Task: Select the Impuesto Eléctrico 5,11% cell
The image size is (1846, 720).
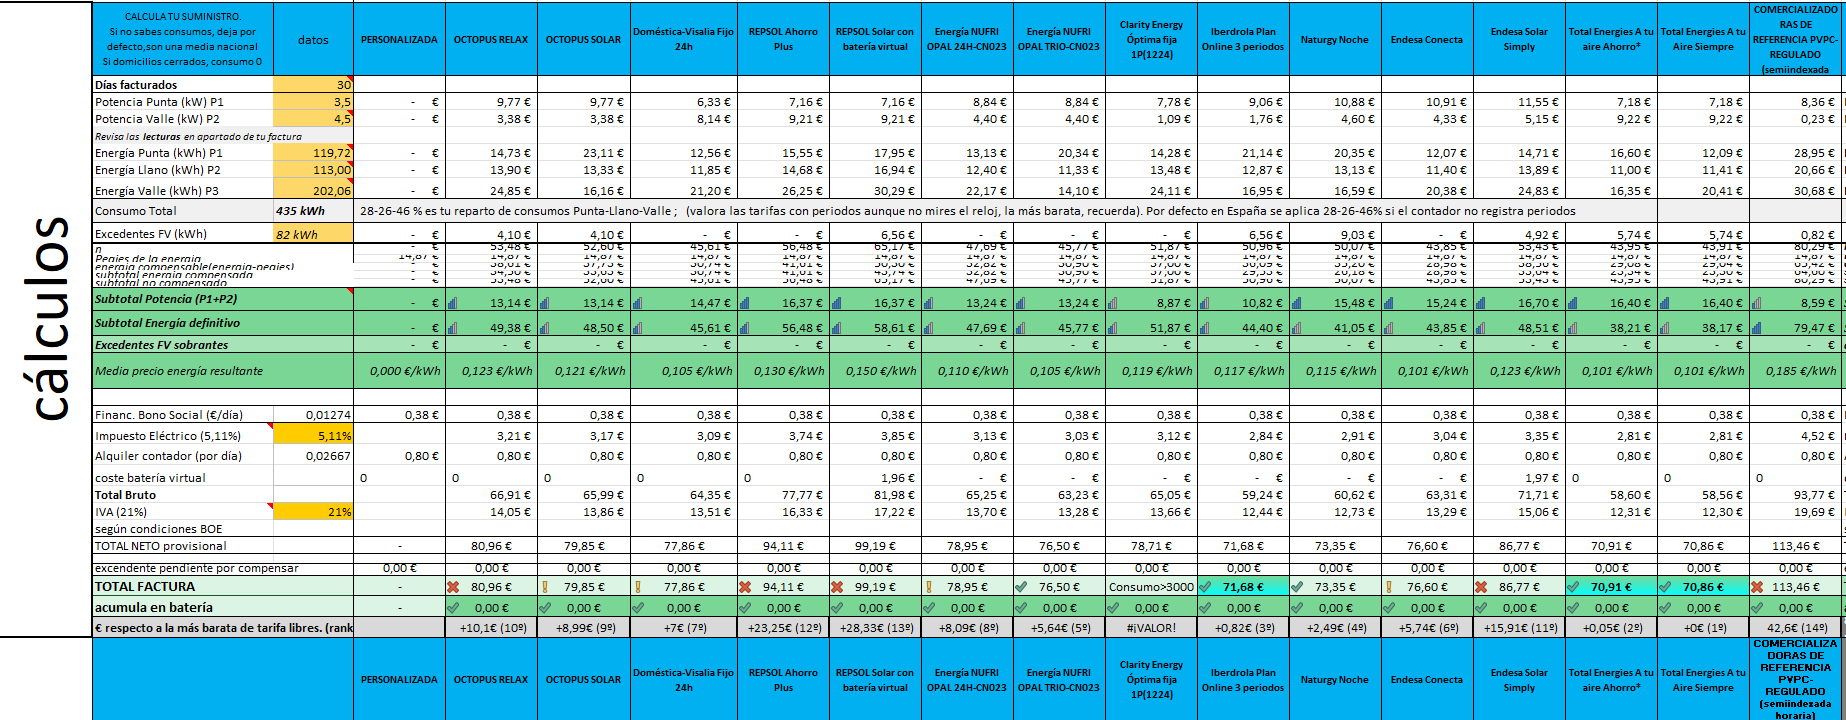Action: click(x=313, y=436)
